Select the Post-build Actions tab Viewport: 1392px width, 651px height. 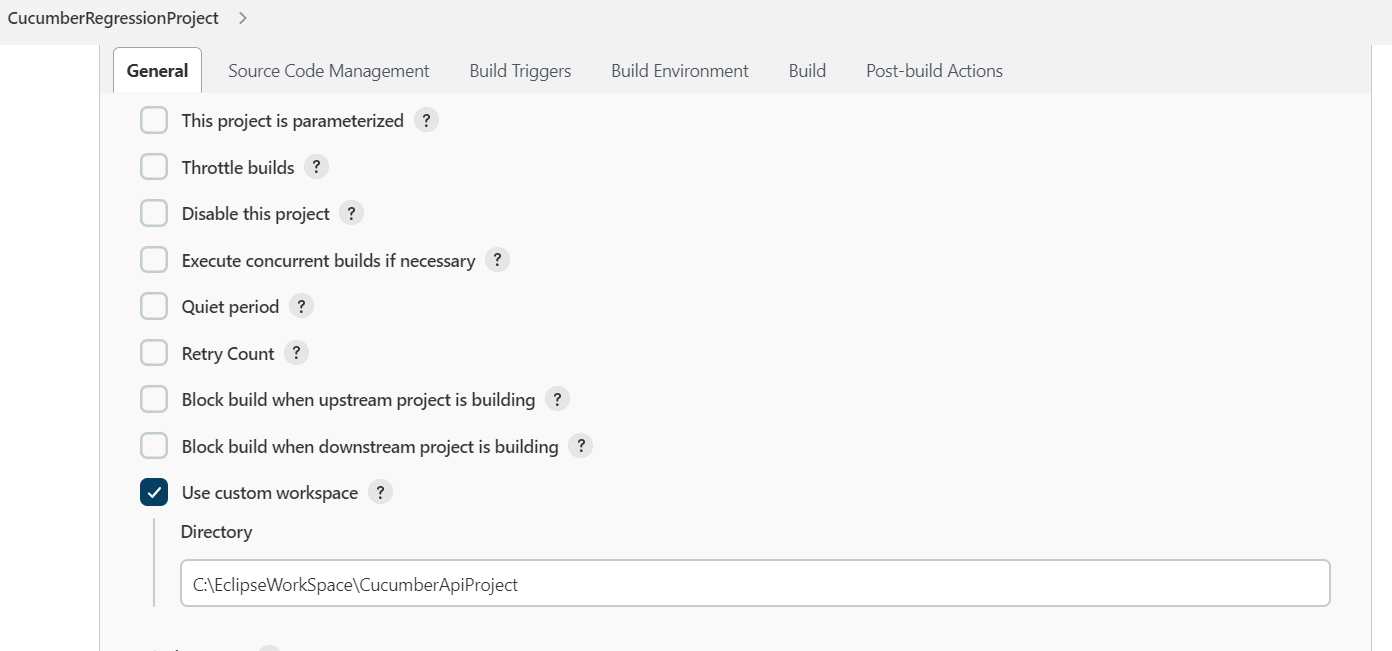tap(933, 71)
